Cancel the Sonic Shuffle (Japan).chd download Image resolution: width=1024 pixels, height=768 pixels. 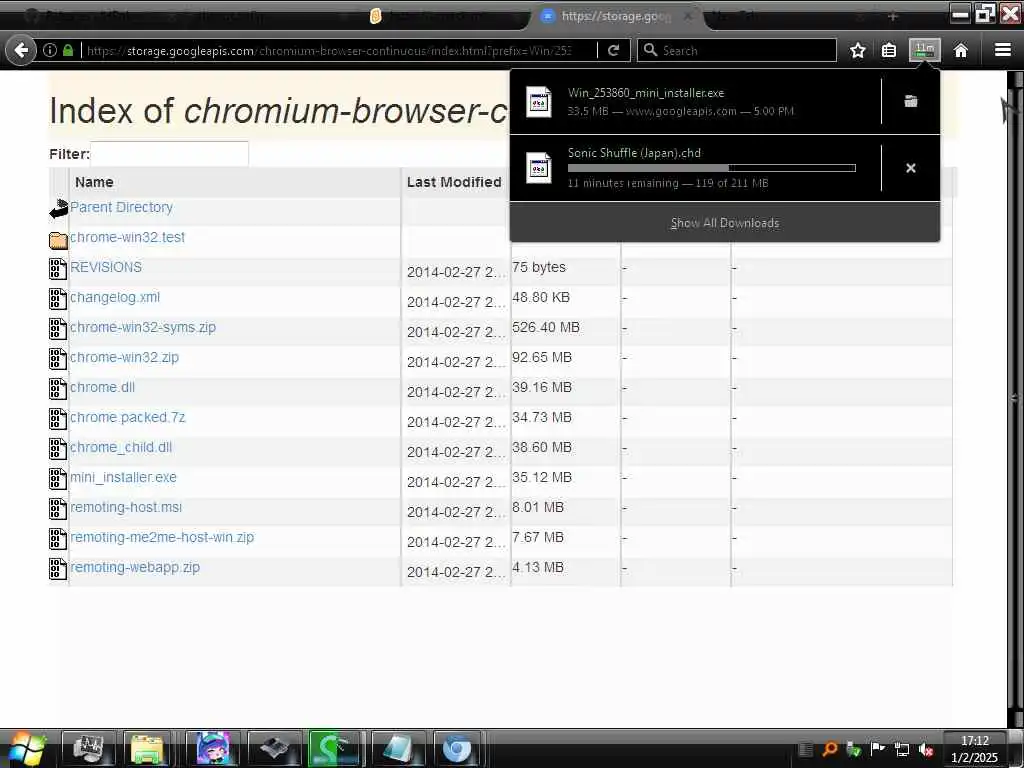[910, 168]
